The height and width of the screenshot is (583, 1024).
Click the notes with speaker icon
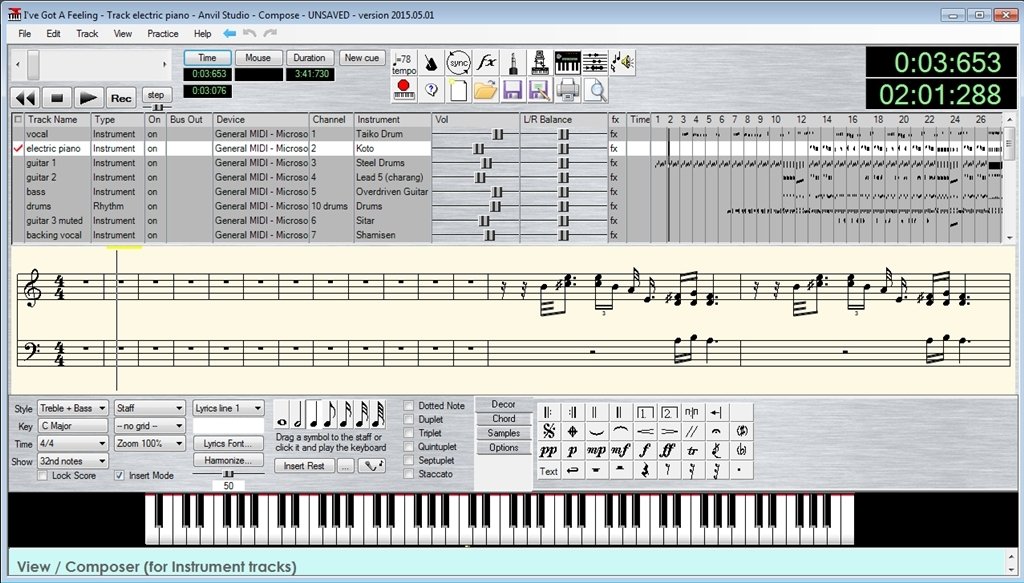coord(622,63)
